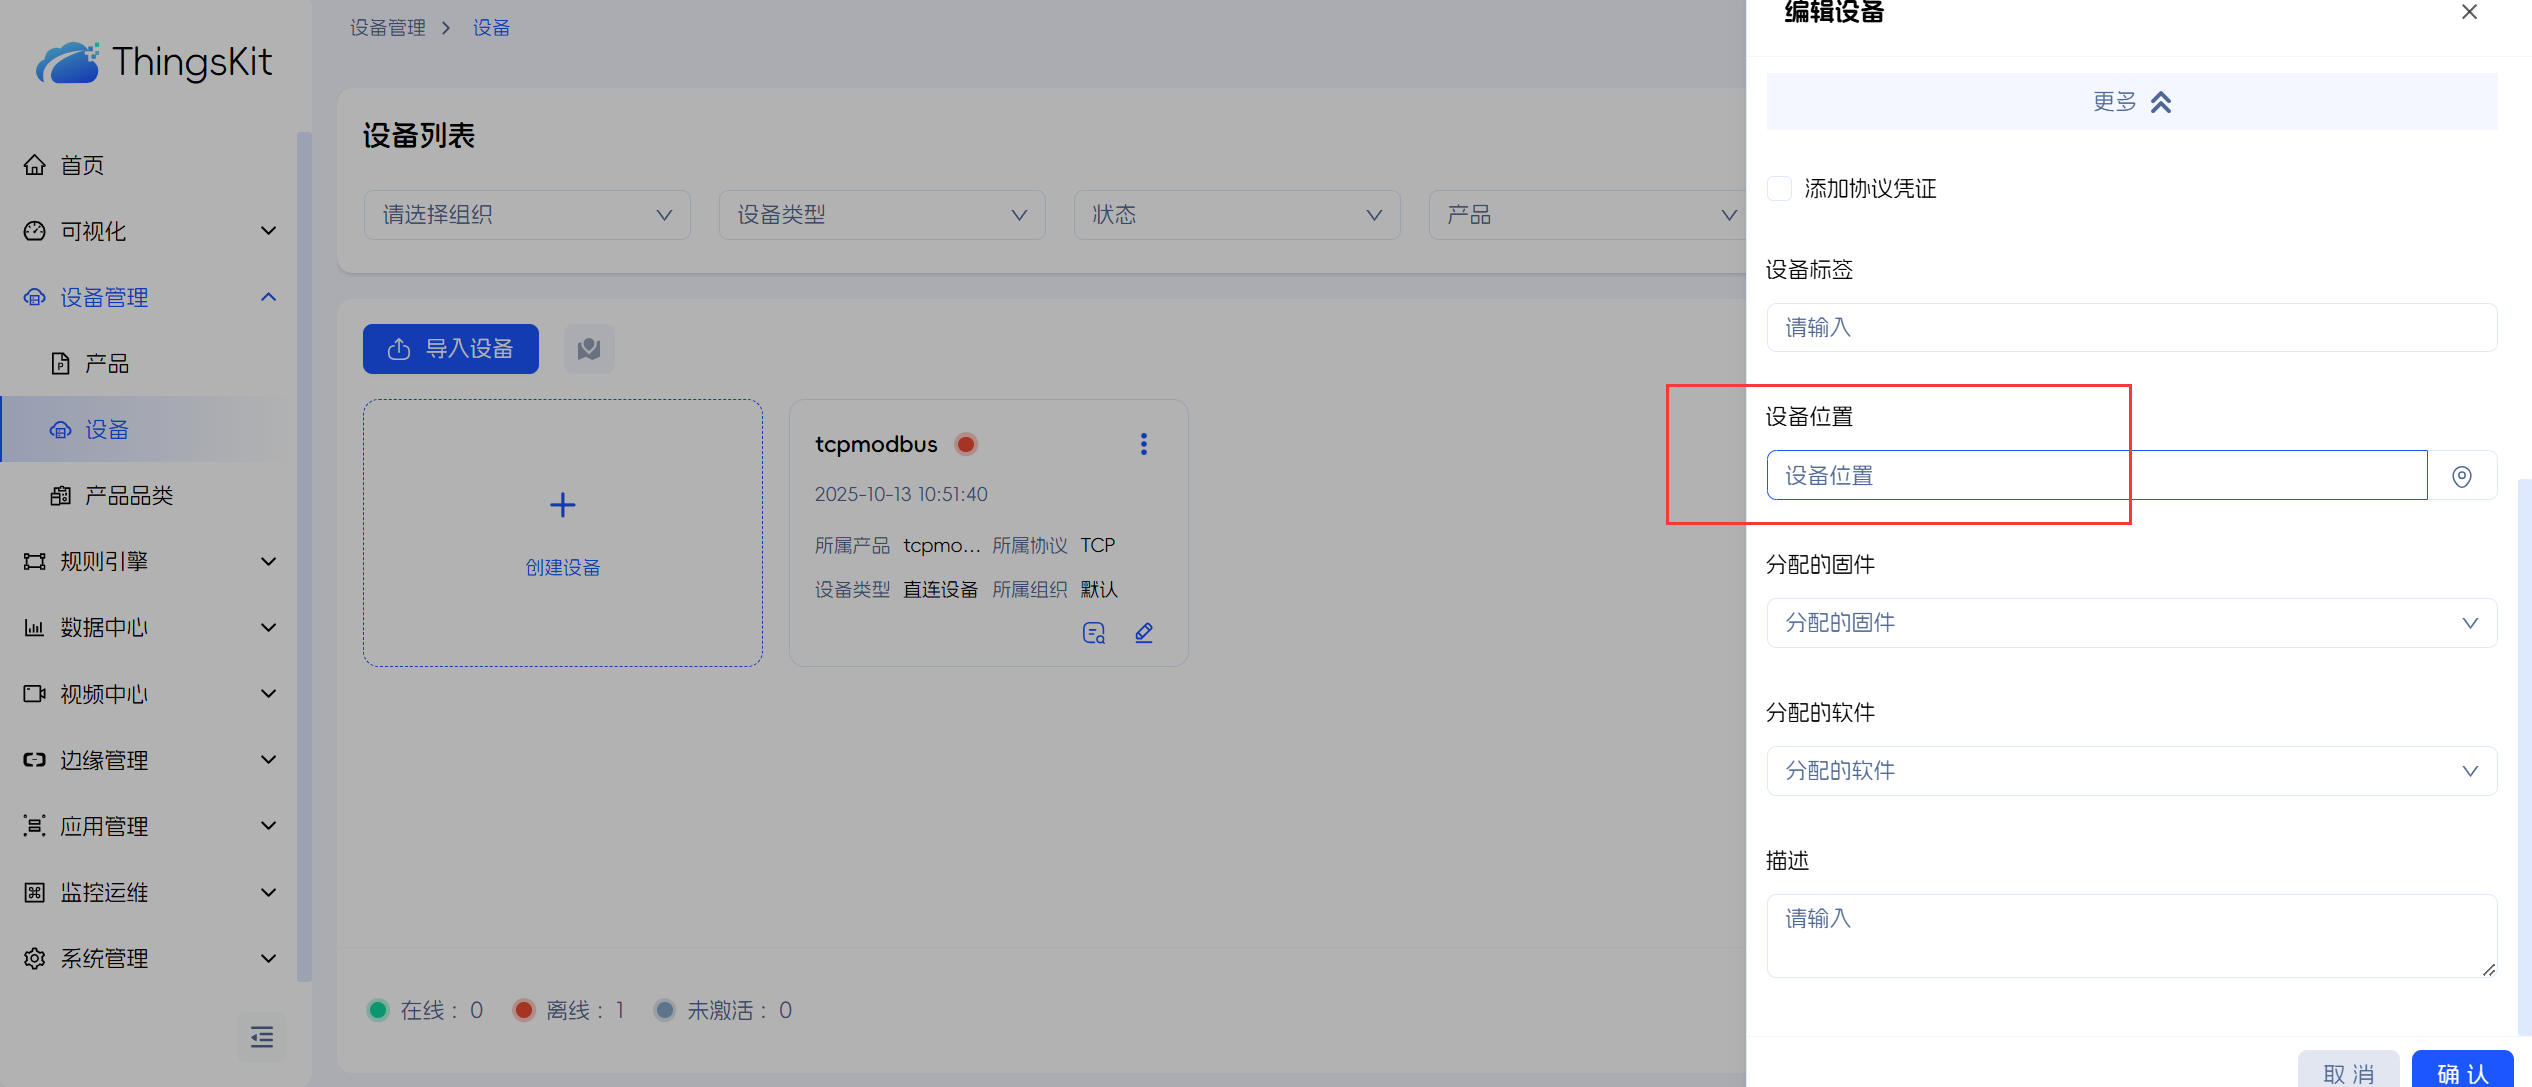Image resolution: width=2532 pixels, height=1087 pixels.
Task: Close the 编辑设备 drawer
Action: click(x=2469, y=12)
